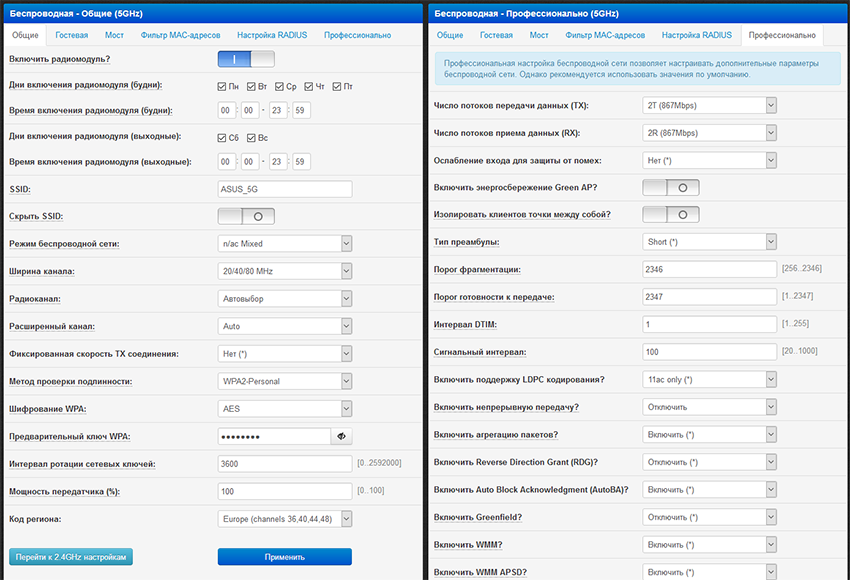This screenshot has width=850, height=580.
Task: Toggle the radio module enable switch
Action: 246,59
